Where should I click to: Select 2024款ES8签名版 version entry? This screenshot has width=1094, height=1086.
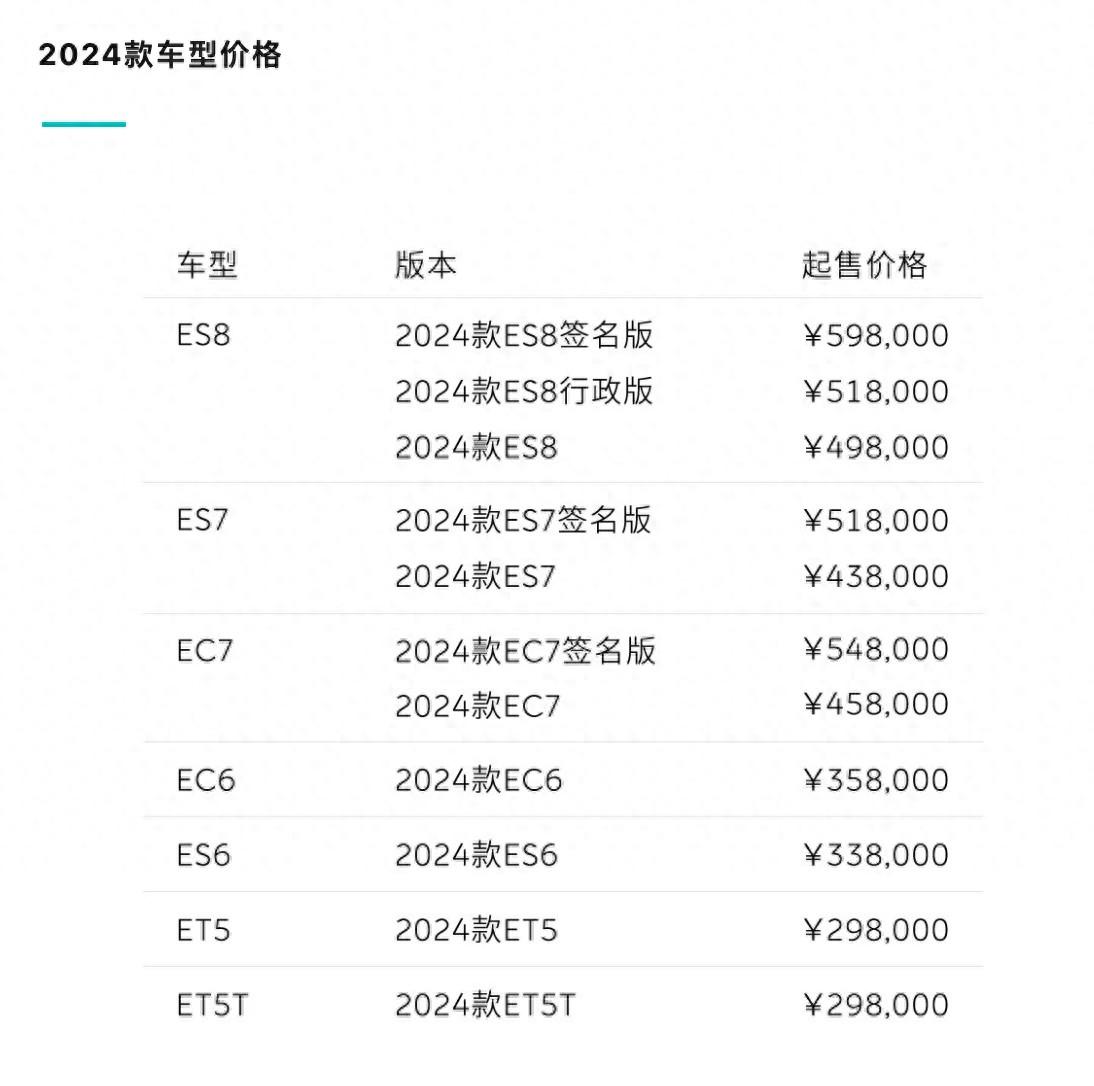coord(524,335)
